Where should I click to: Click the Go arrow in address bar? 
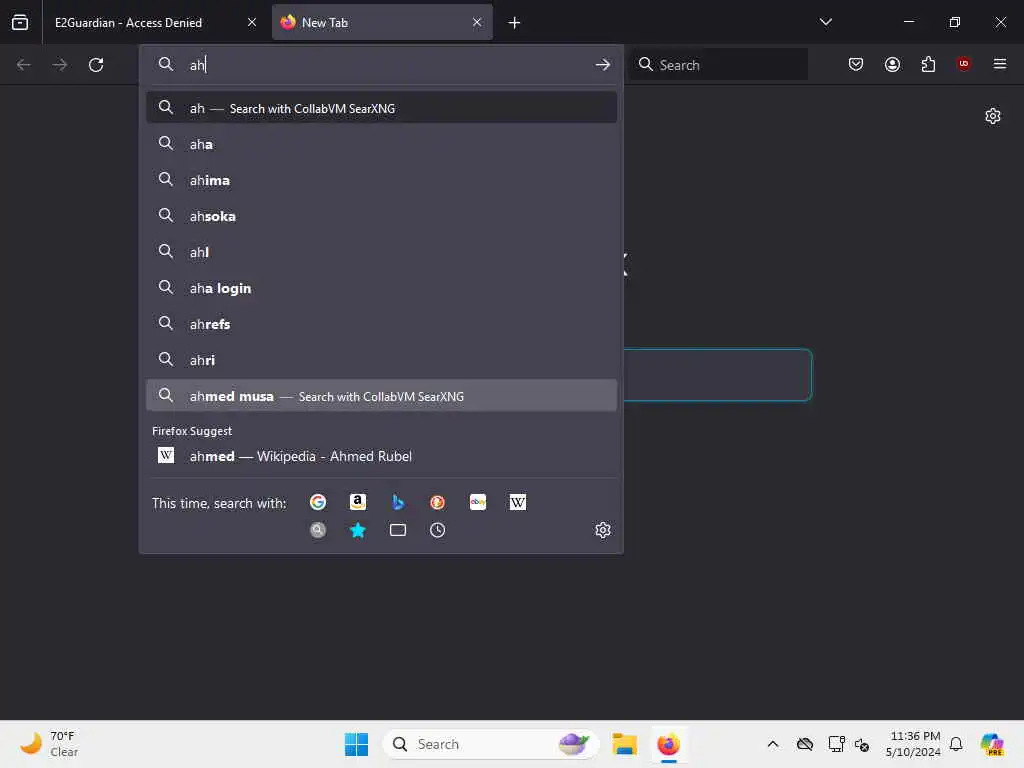[x=602, y=65]
